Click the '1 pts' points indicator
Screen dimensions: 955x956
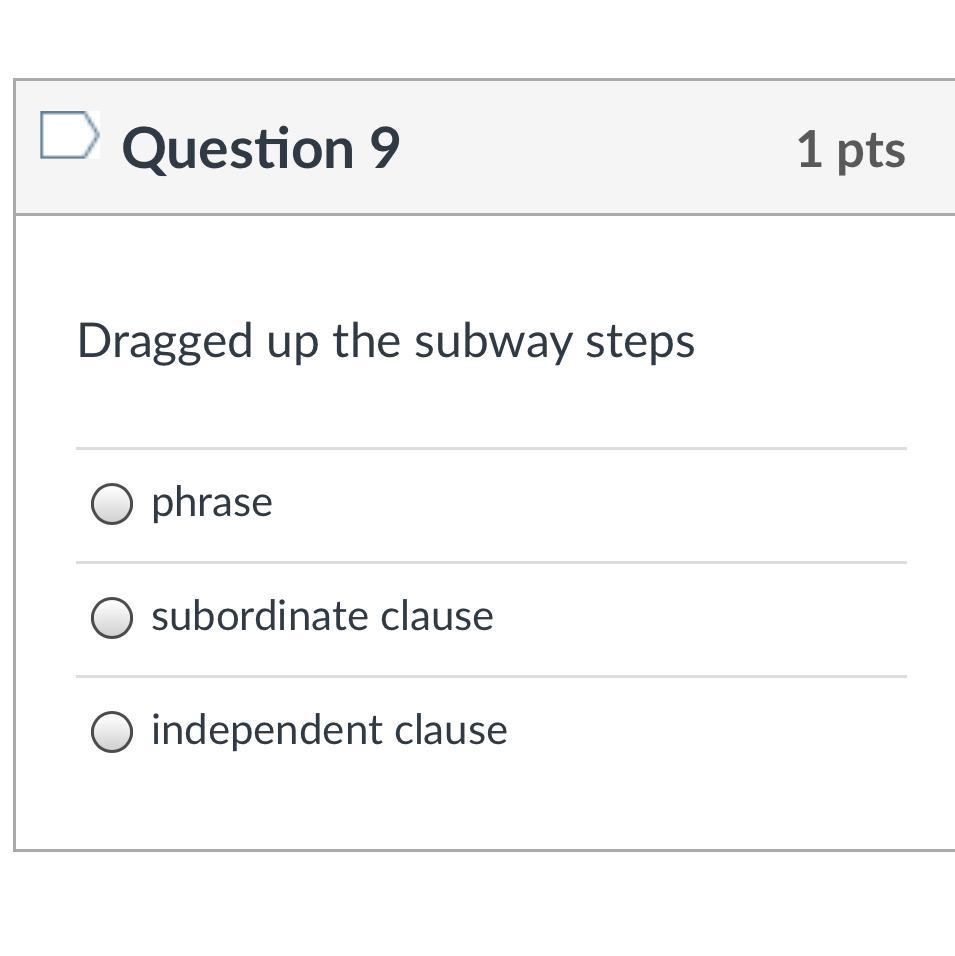tap(850, 150)
